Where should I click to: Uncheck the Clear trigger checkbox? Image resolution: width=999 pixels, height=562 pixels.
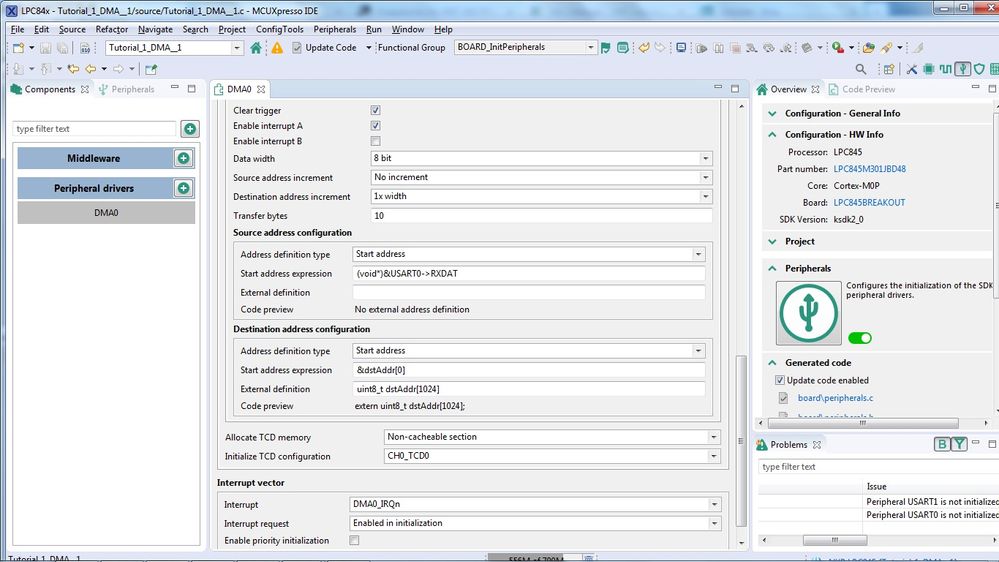click(x=375, y=110)
